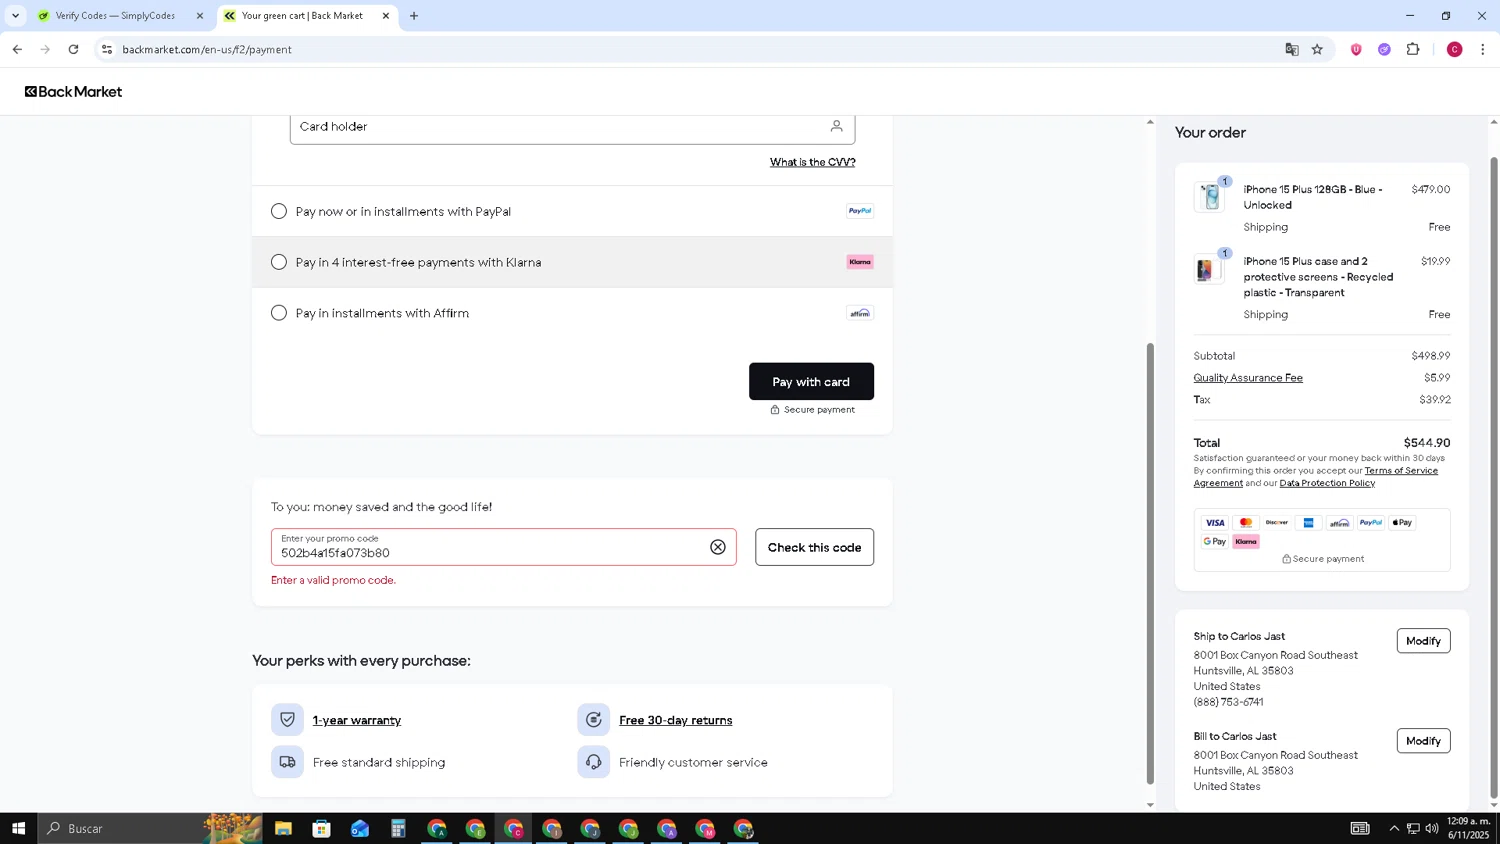This screenshot has width=1500, height=844.
Task: Modify the shipping address
Action: coord(1423,641)
